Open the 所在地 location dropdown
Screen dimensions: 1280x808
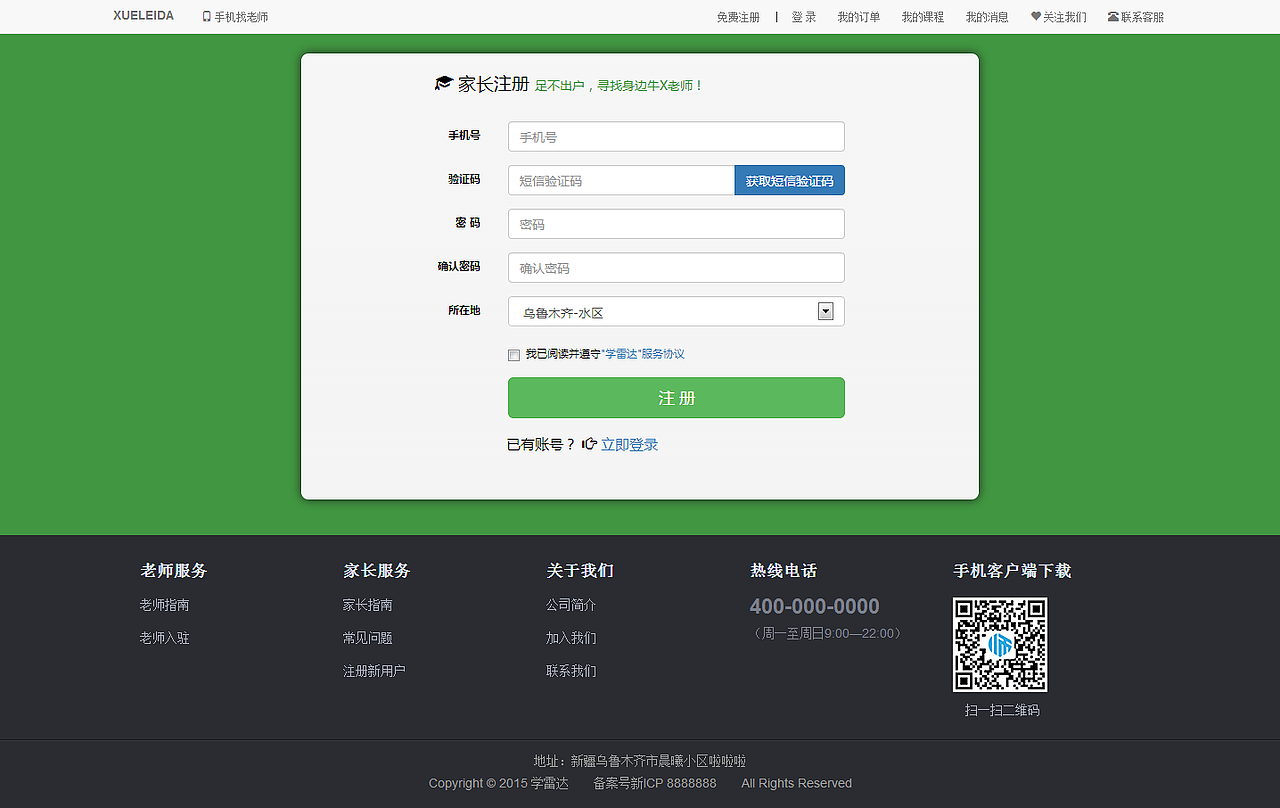(676, 311)
